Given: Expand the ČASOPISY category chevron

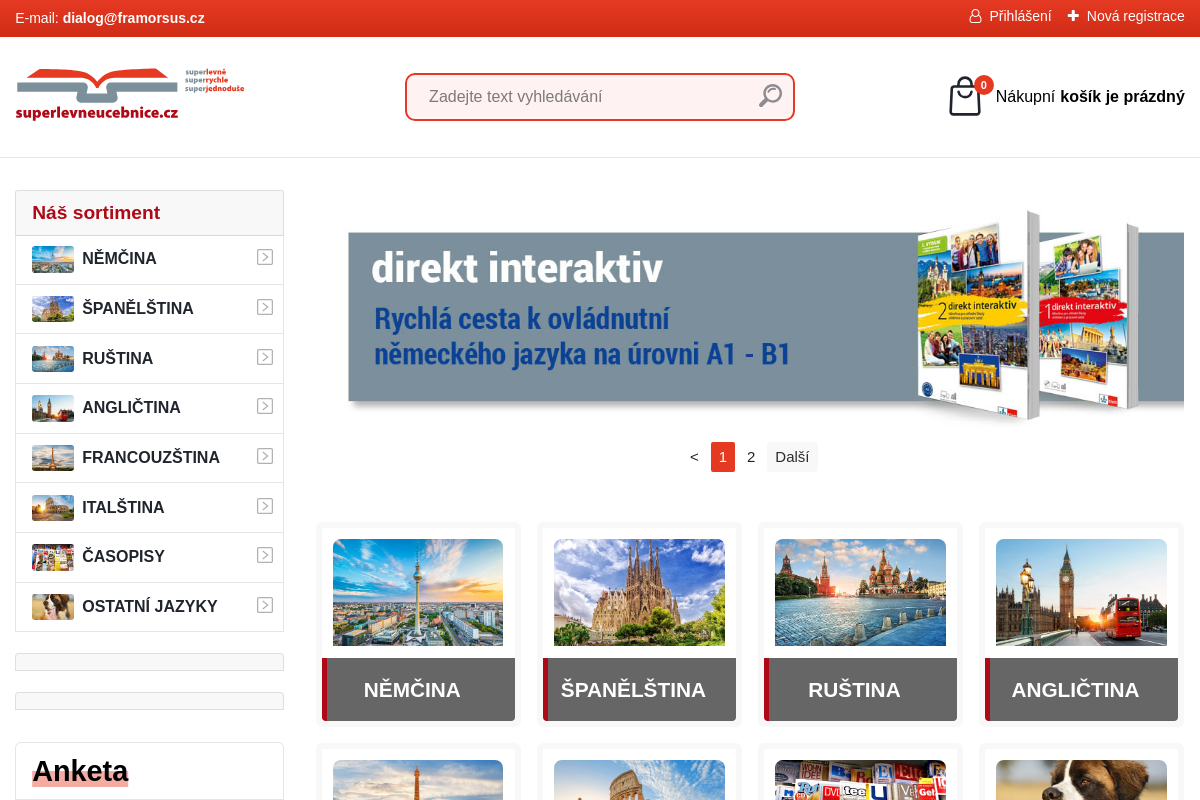Looking at the screenshot, I should click(x=264, y=555).
